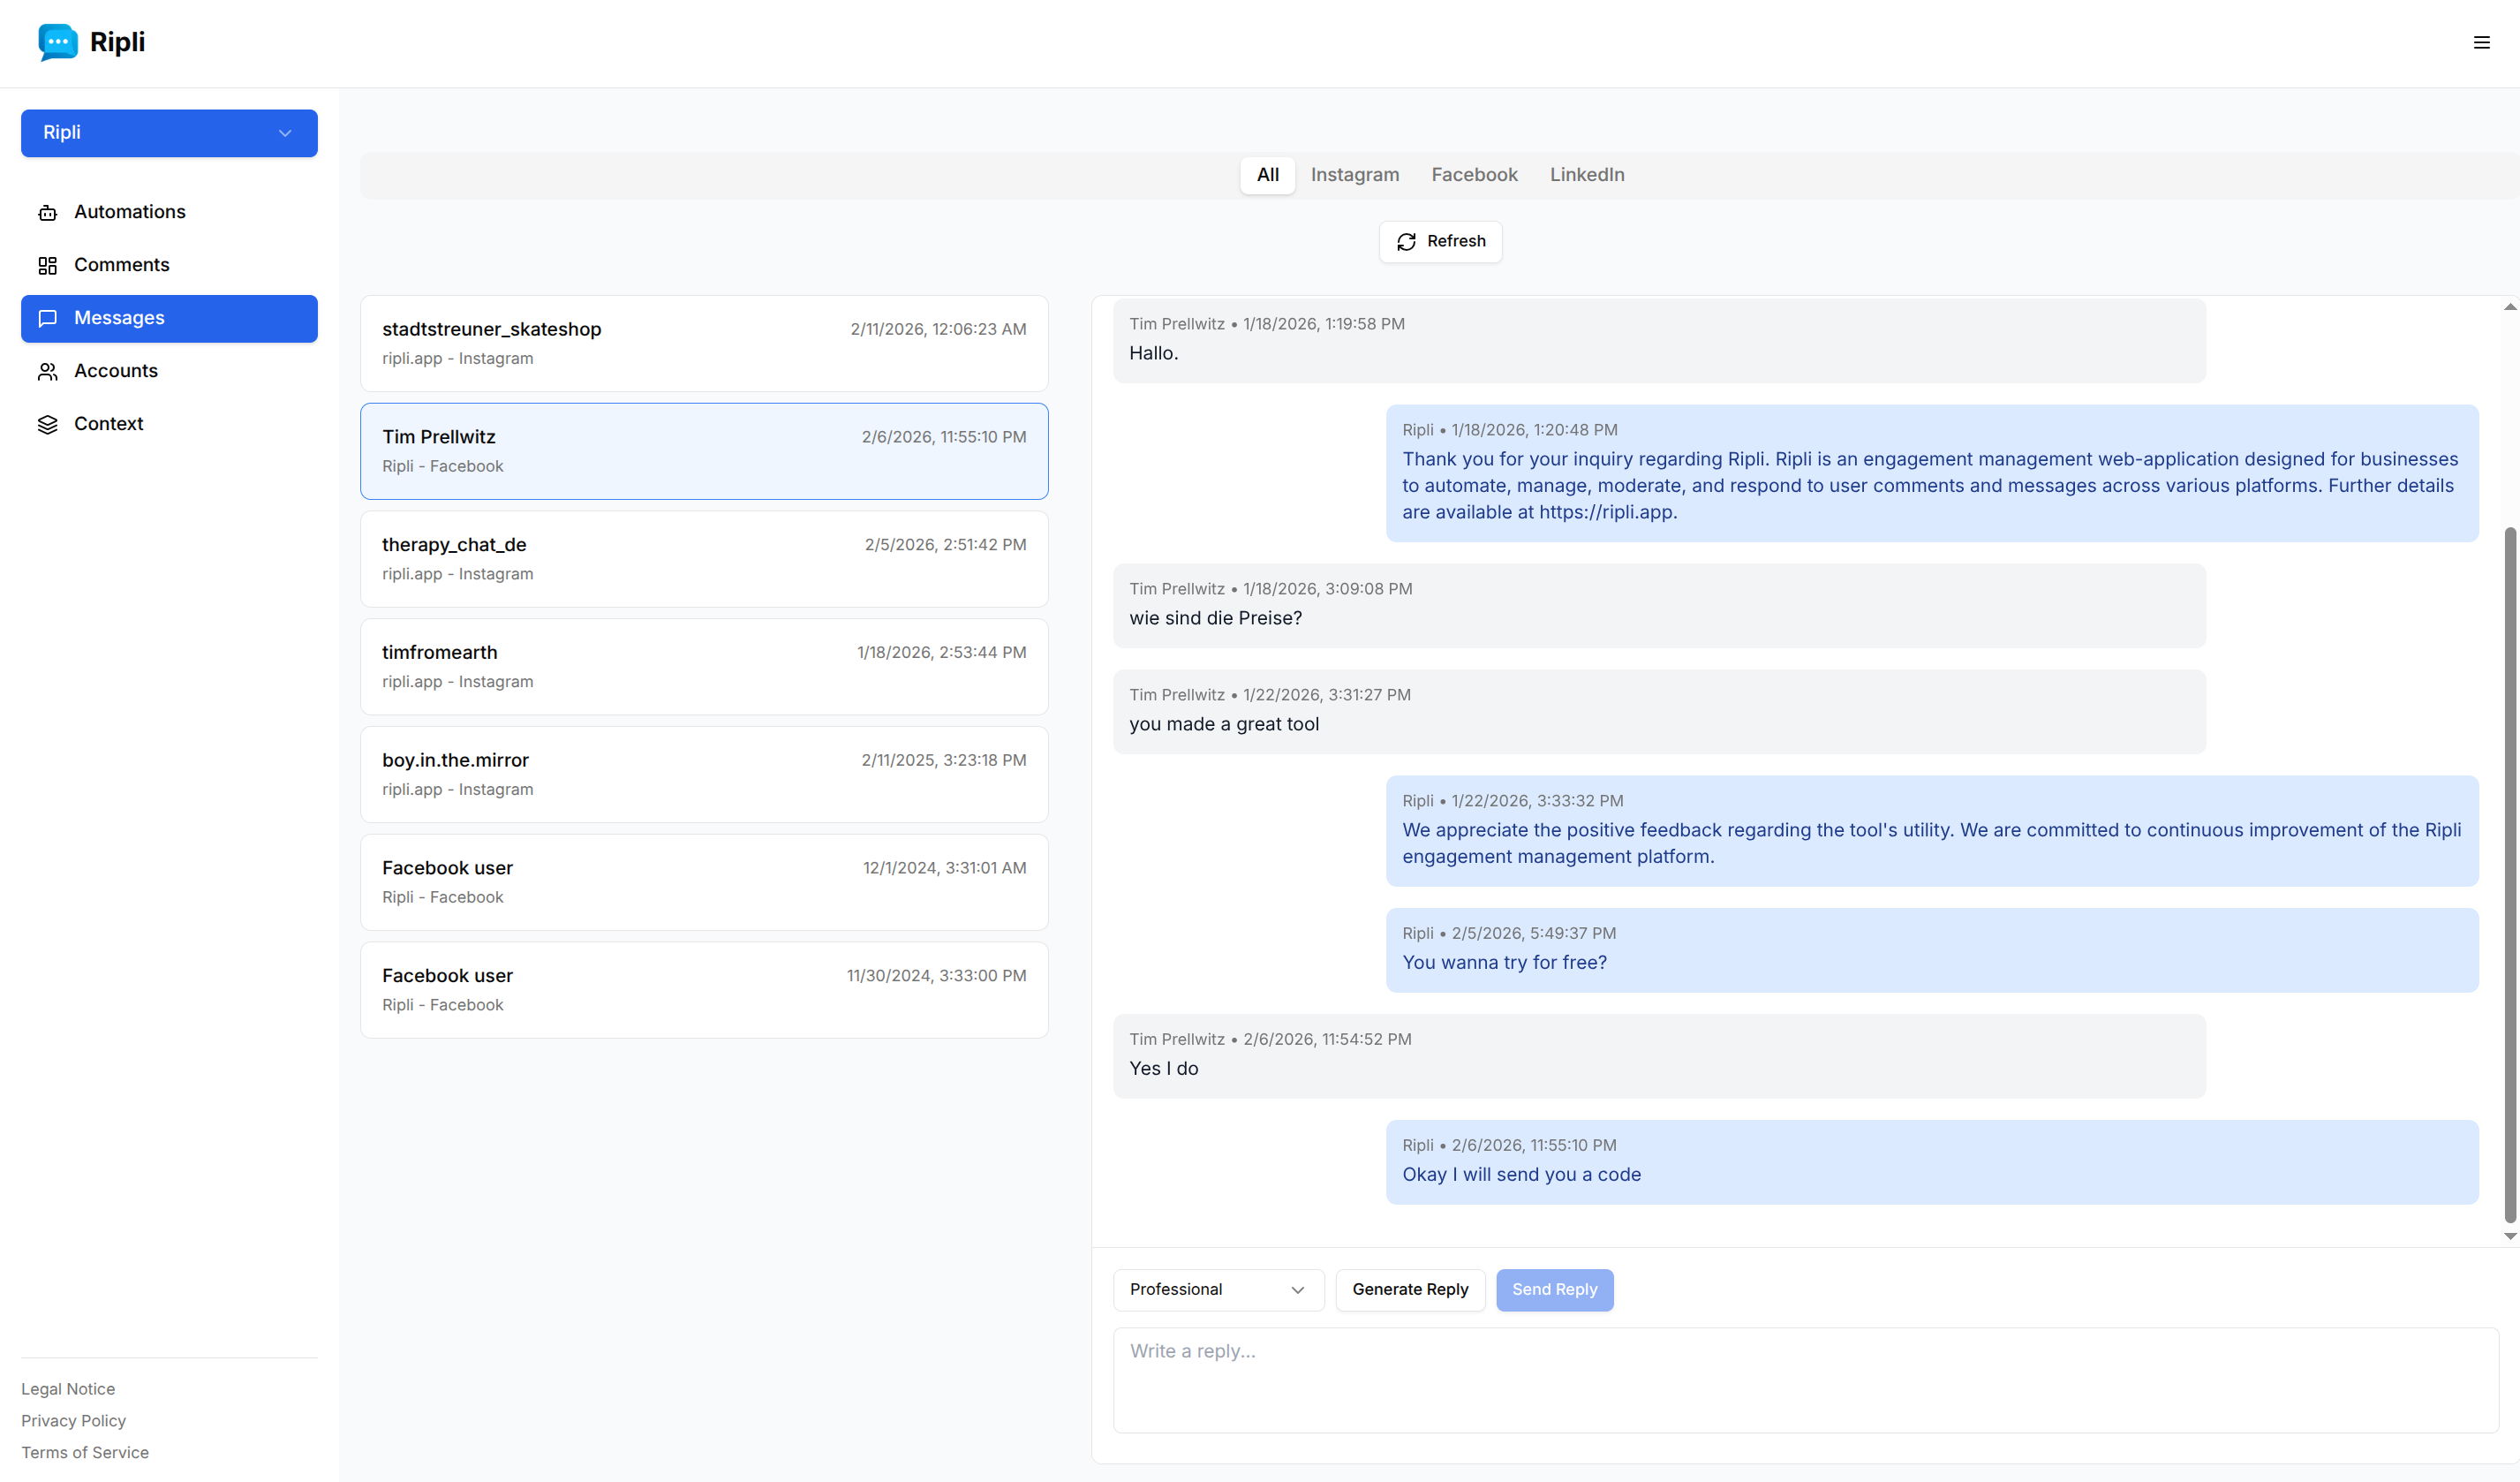Click the "you made a great tool" message

pyautogui.click(x=1659, y=711)
